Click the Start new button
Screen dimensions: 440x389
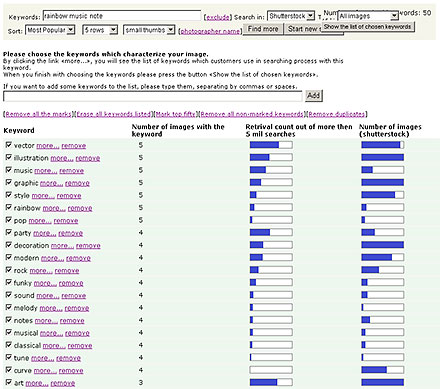[x=303, y=29]
